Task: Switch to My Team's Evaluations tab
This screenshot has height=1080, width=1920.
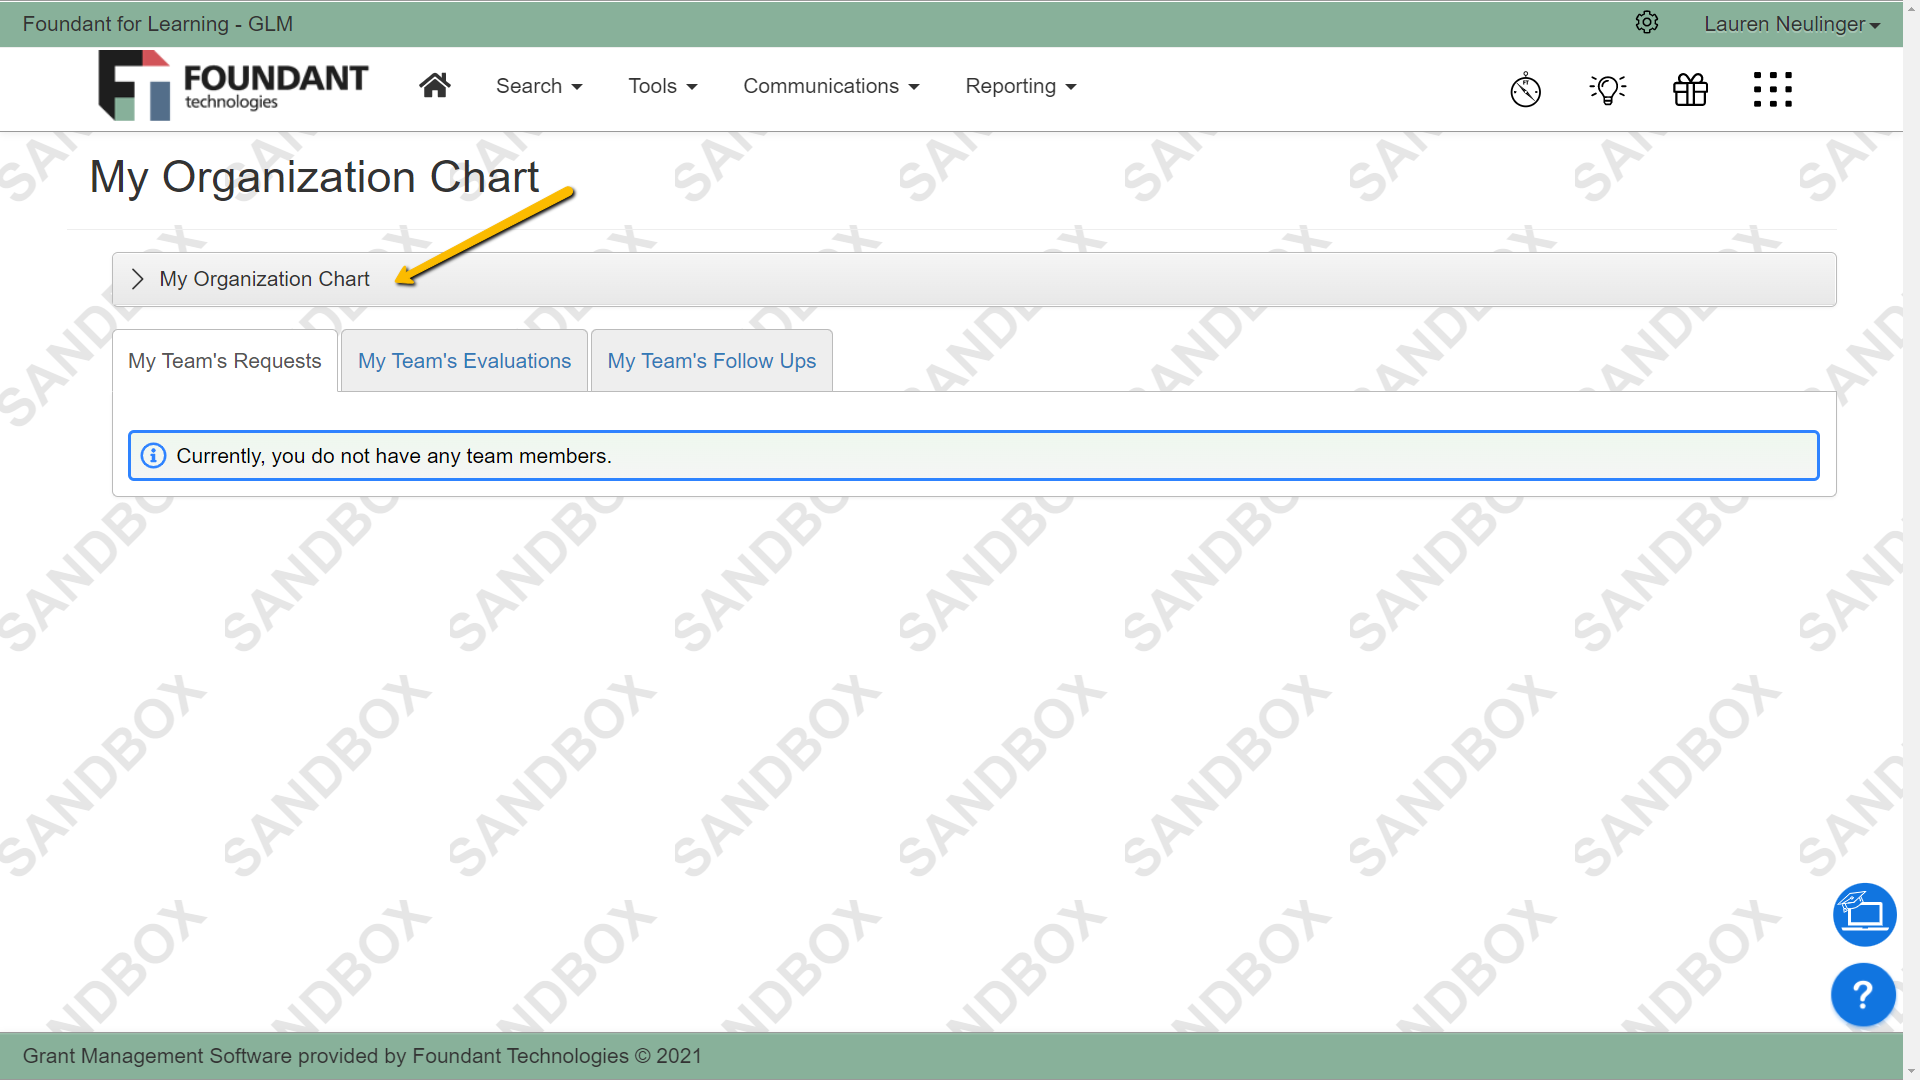Action: [x=464, y=361]
